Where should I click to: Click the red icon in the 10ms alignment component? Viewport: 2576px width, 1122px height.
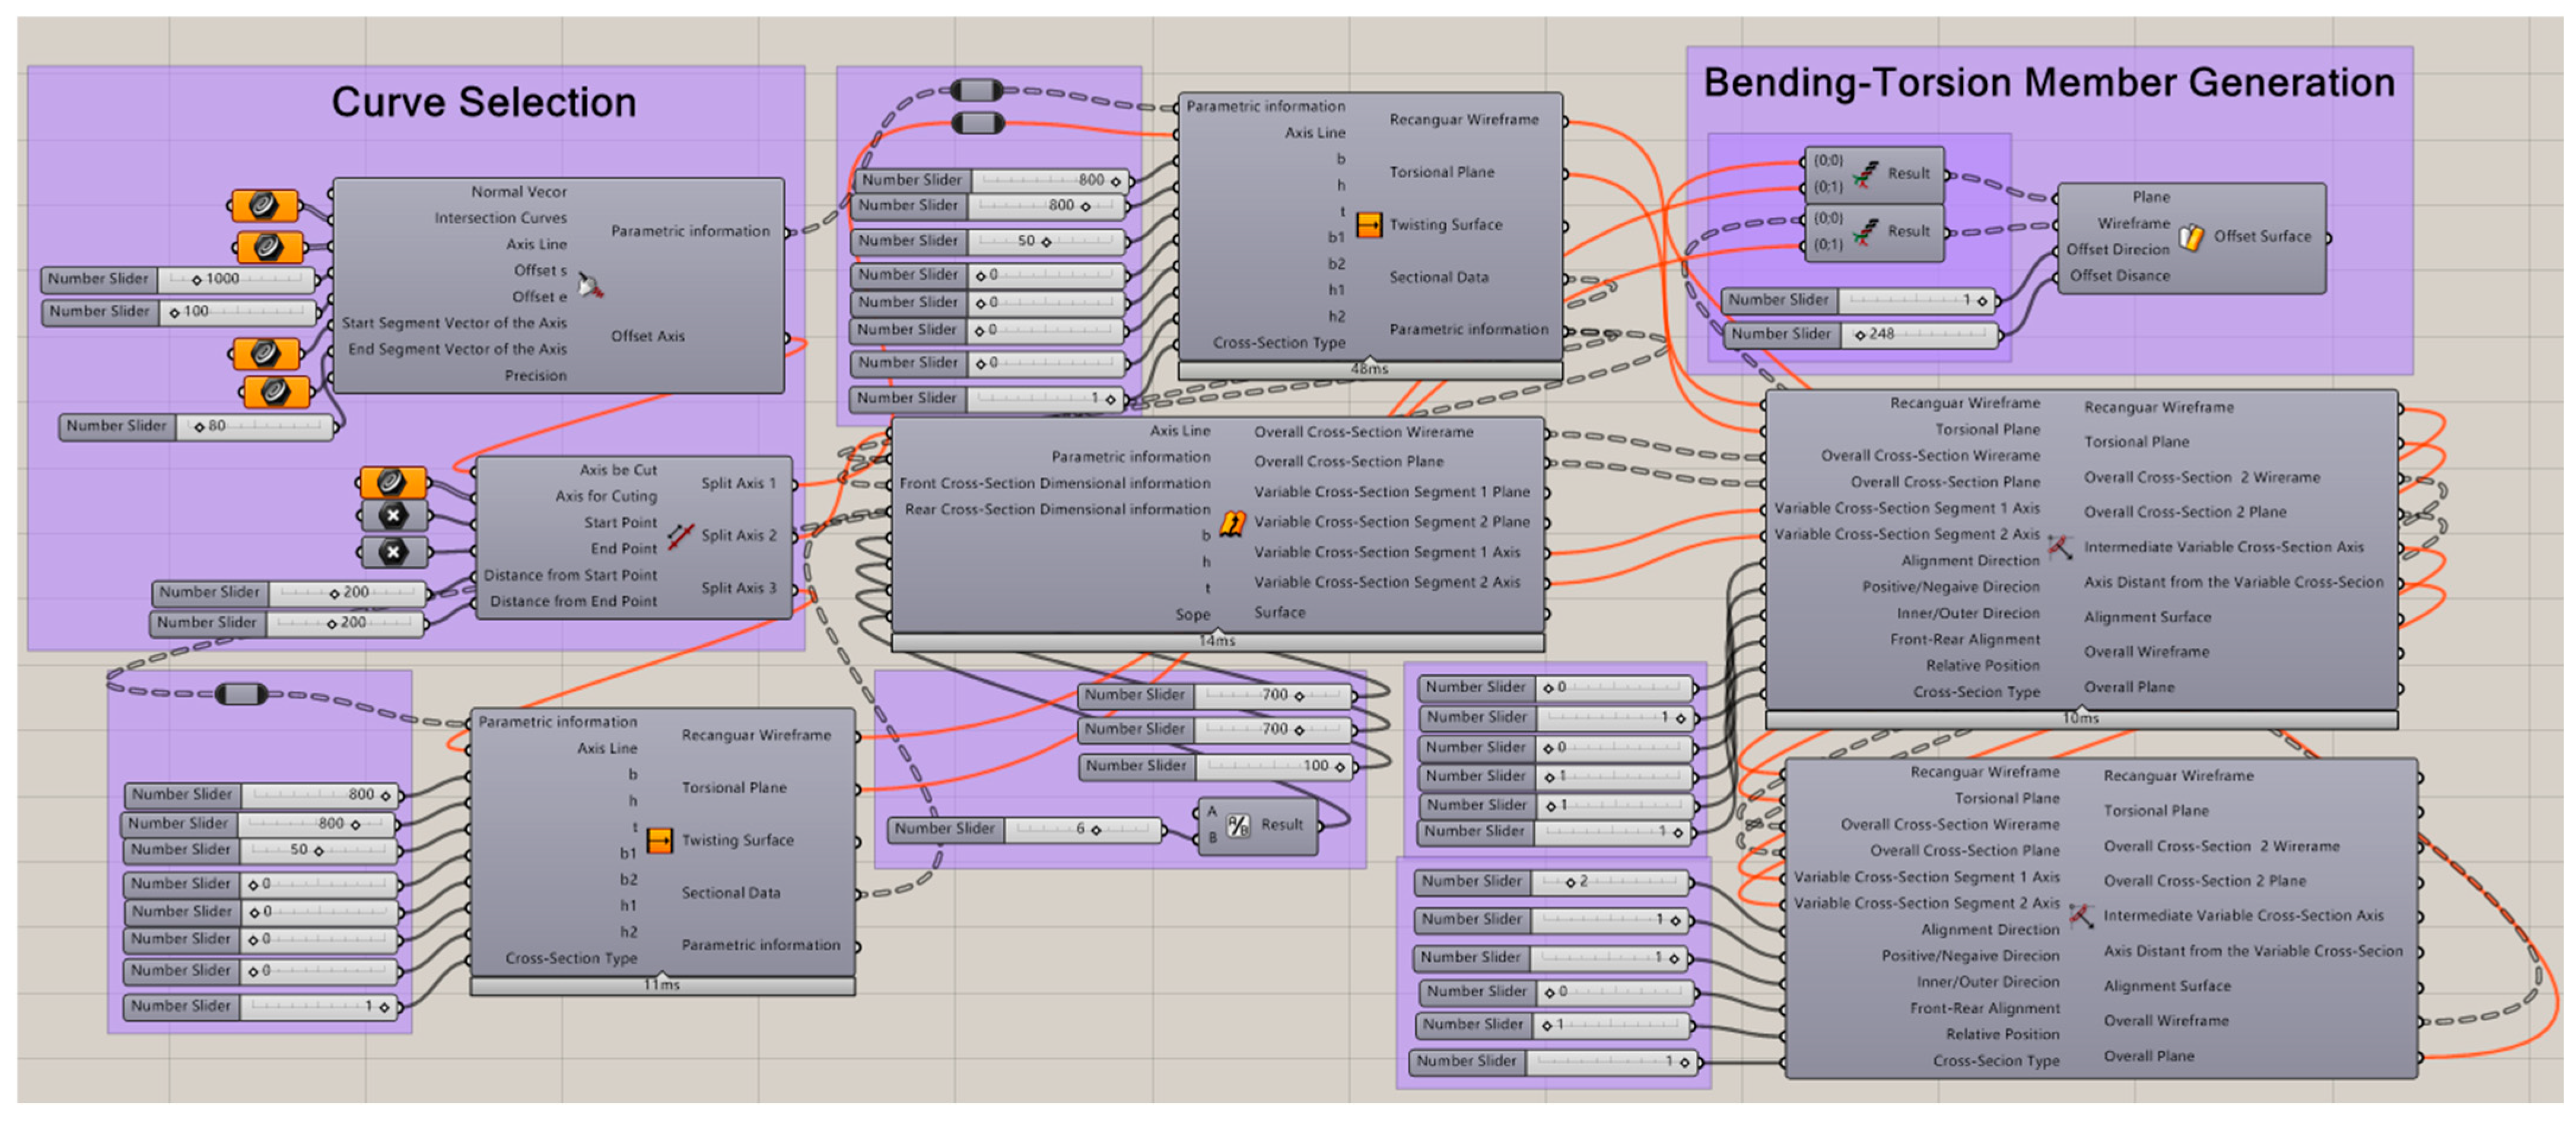coord(2060,547)
